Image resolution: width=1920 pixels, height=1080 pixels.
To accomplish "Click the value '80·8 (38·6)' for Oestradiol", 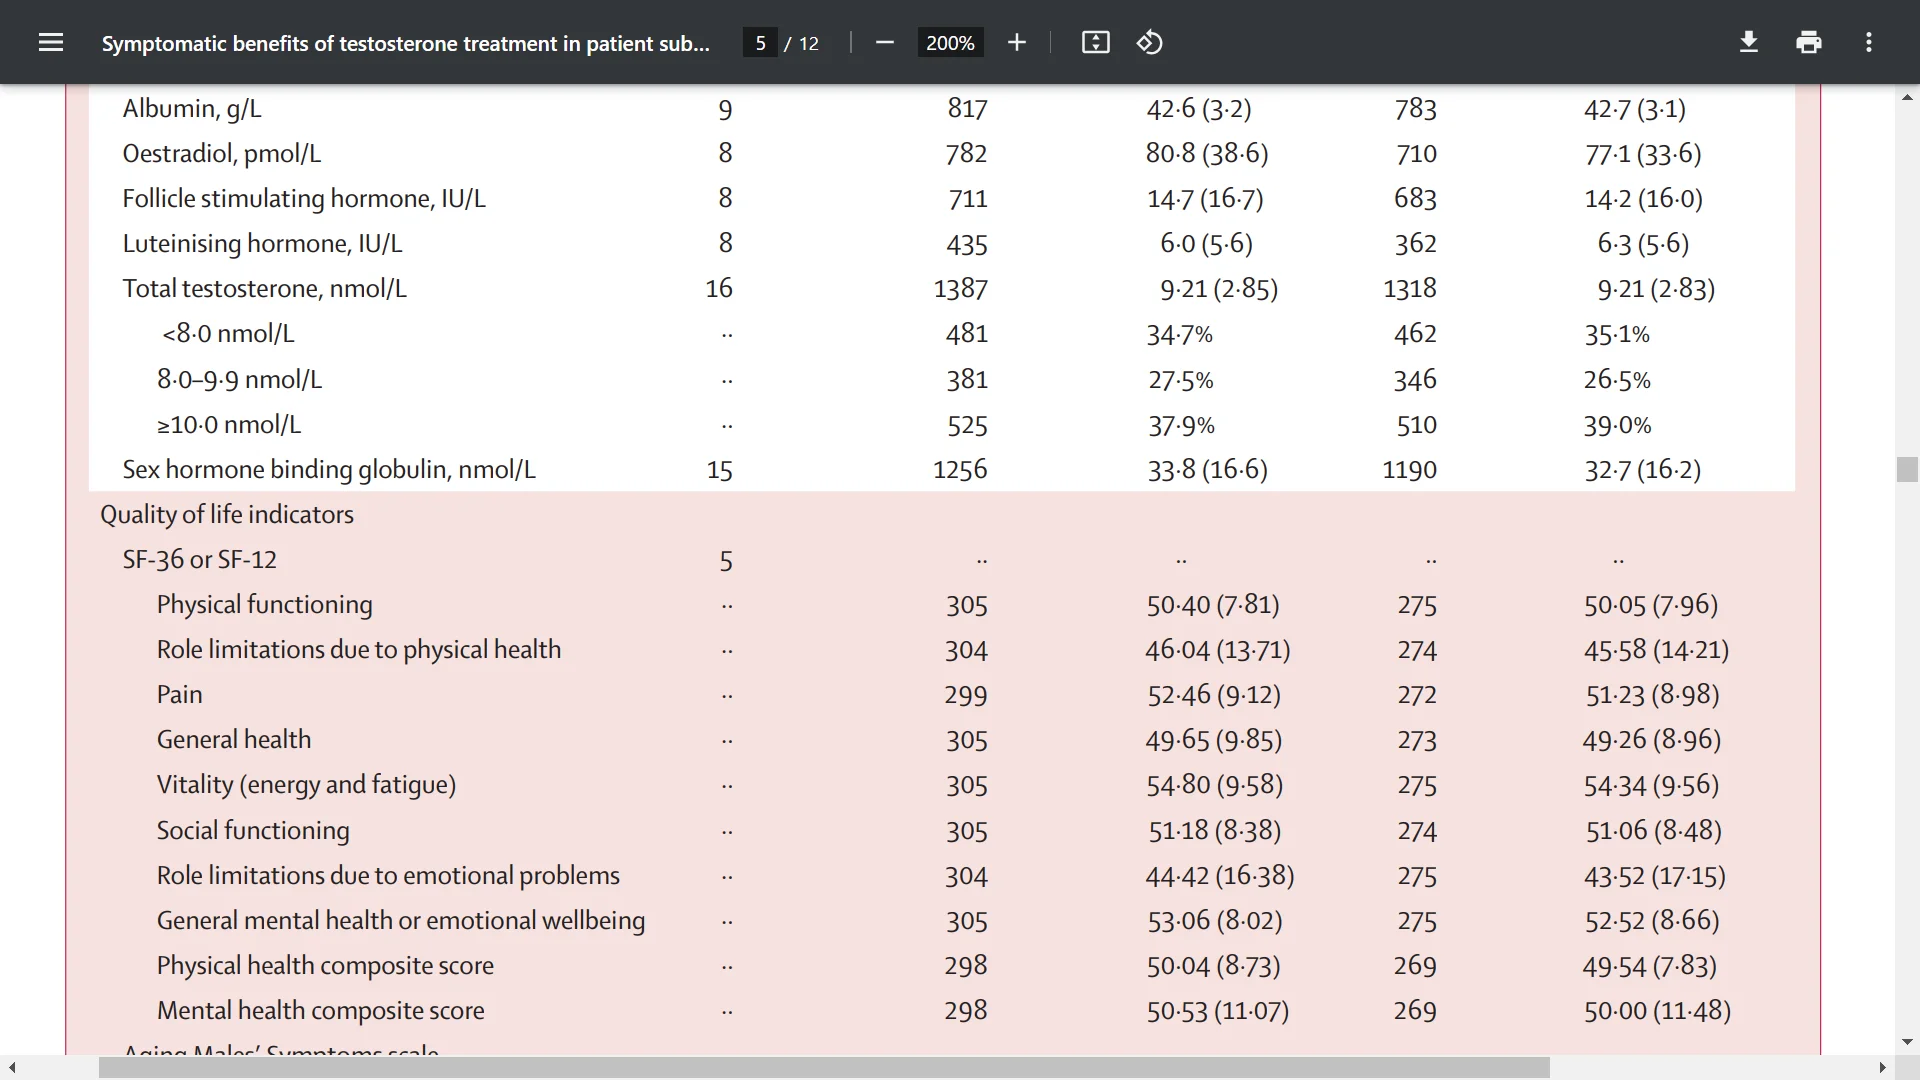I will pyautogui.click(x=1207, y=154).
